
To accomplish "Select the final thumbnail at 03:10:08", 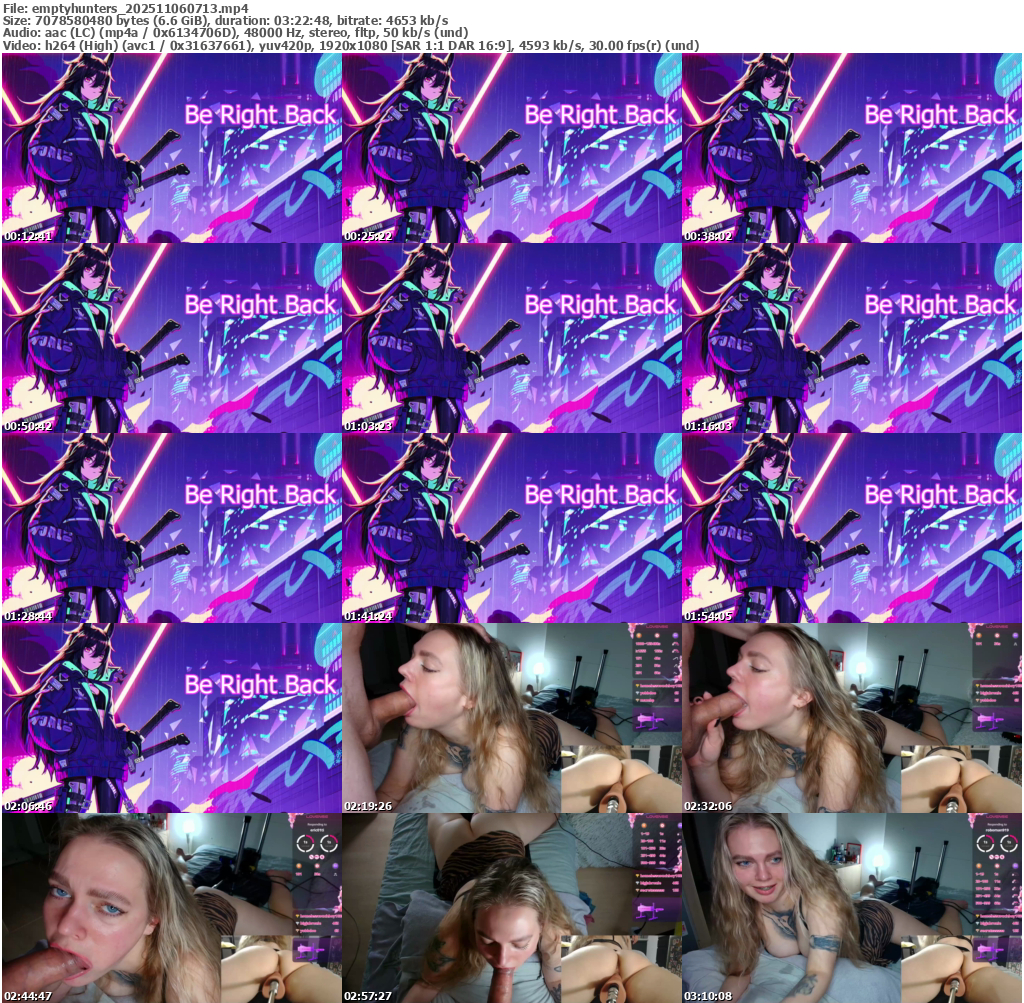I will 851,908.
